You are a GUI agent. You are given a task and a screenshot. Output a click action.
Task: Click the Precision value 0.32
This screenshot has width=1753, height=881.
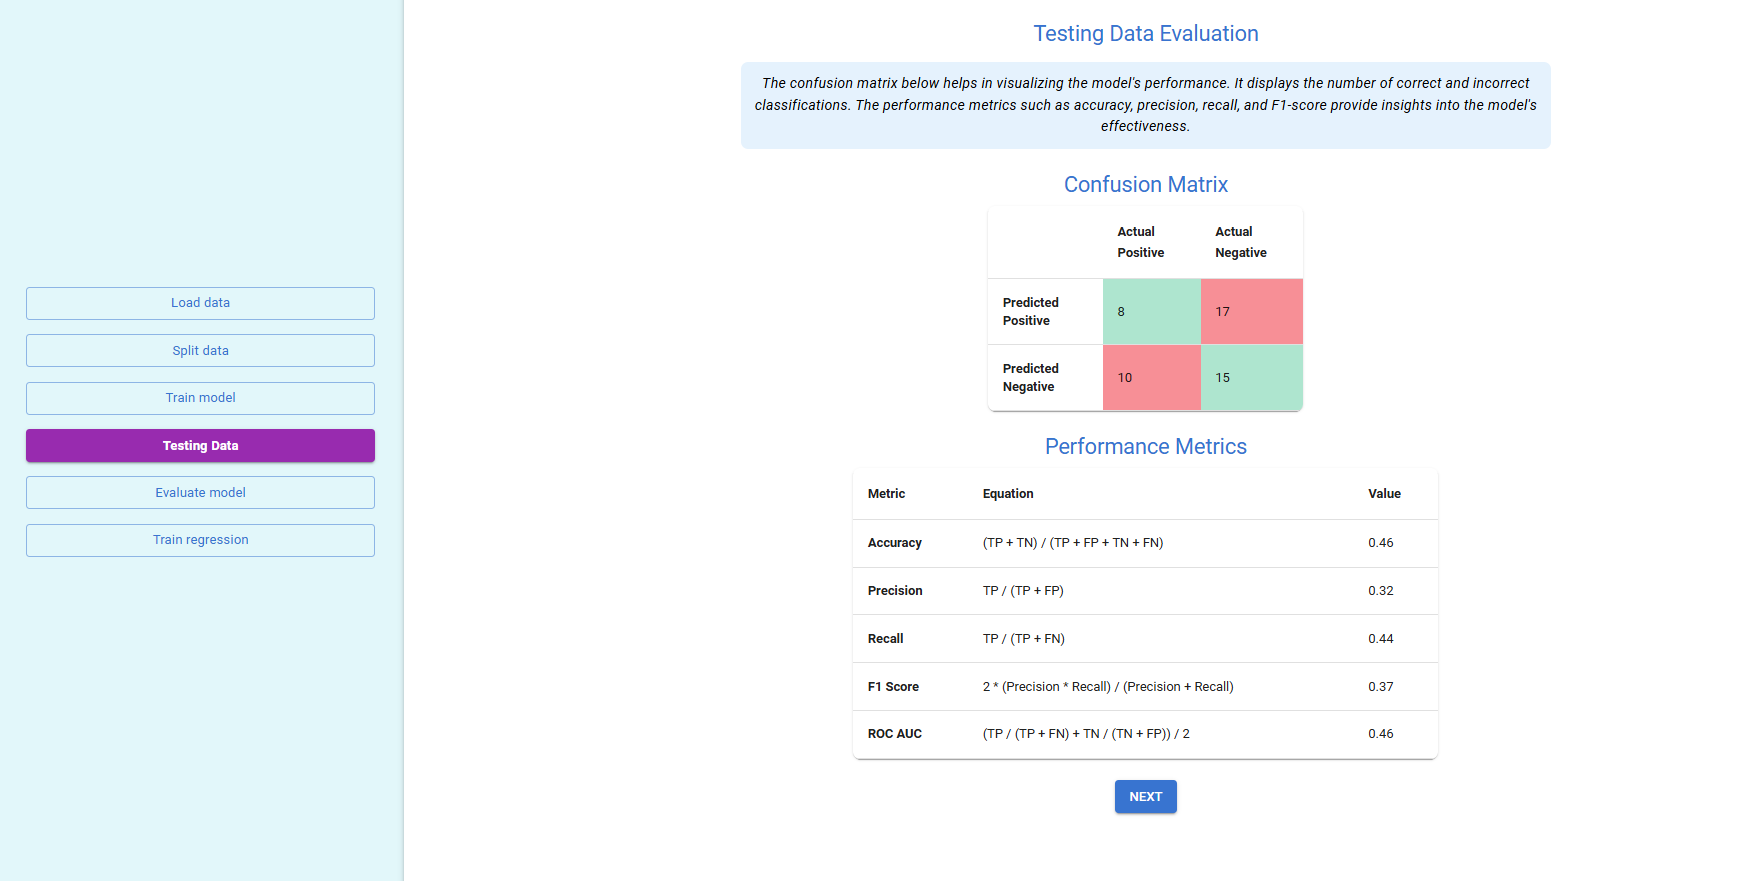(x=1381, y=591)
